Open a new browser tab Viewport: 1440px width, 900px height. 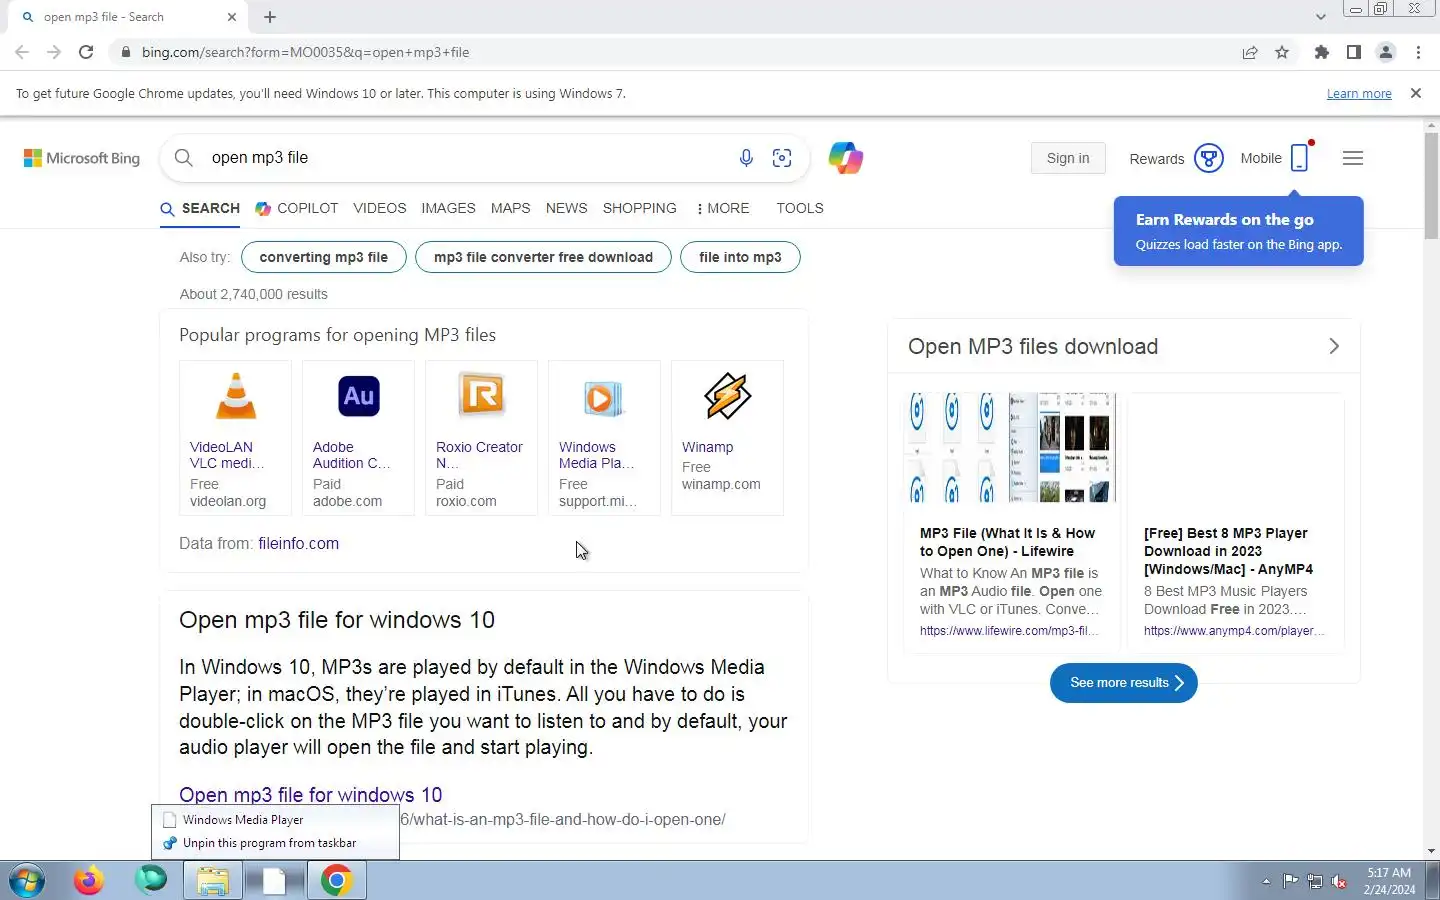point(270,17)
